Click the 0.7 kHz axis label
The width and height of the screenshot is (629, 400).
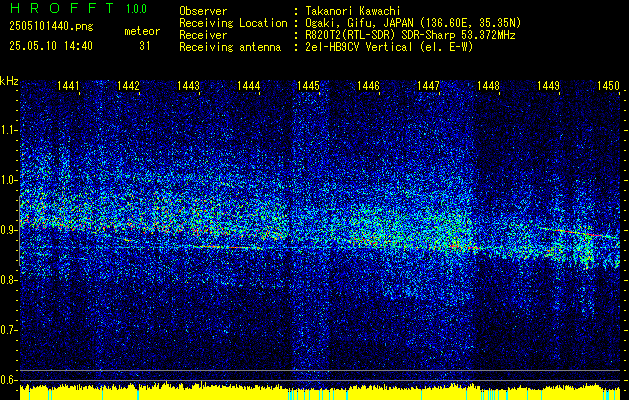coord(9,330)
